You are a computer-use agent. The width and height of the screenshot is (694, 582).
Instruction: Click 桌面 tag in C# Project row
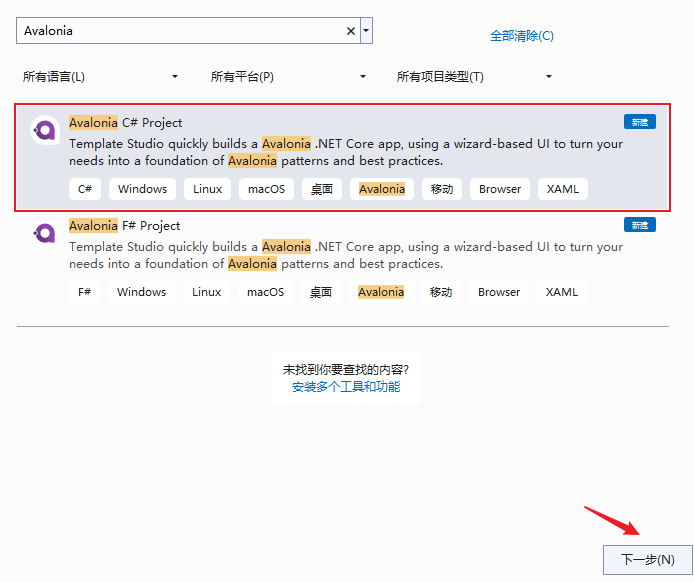(x=322, y=189)
